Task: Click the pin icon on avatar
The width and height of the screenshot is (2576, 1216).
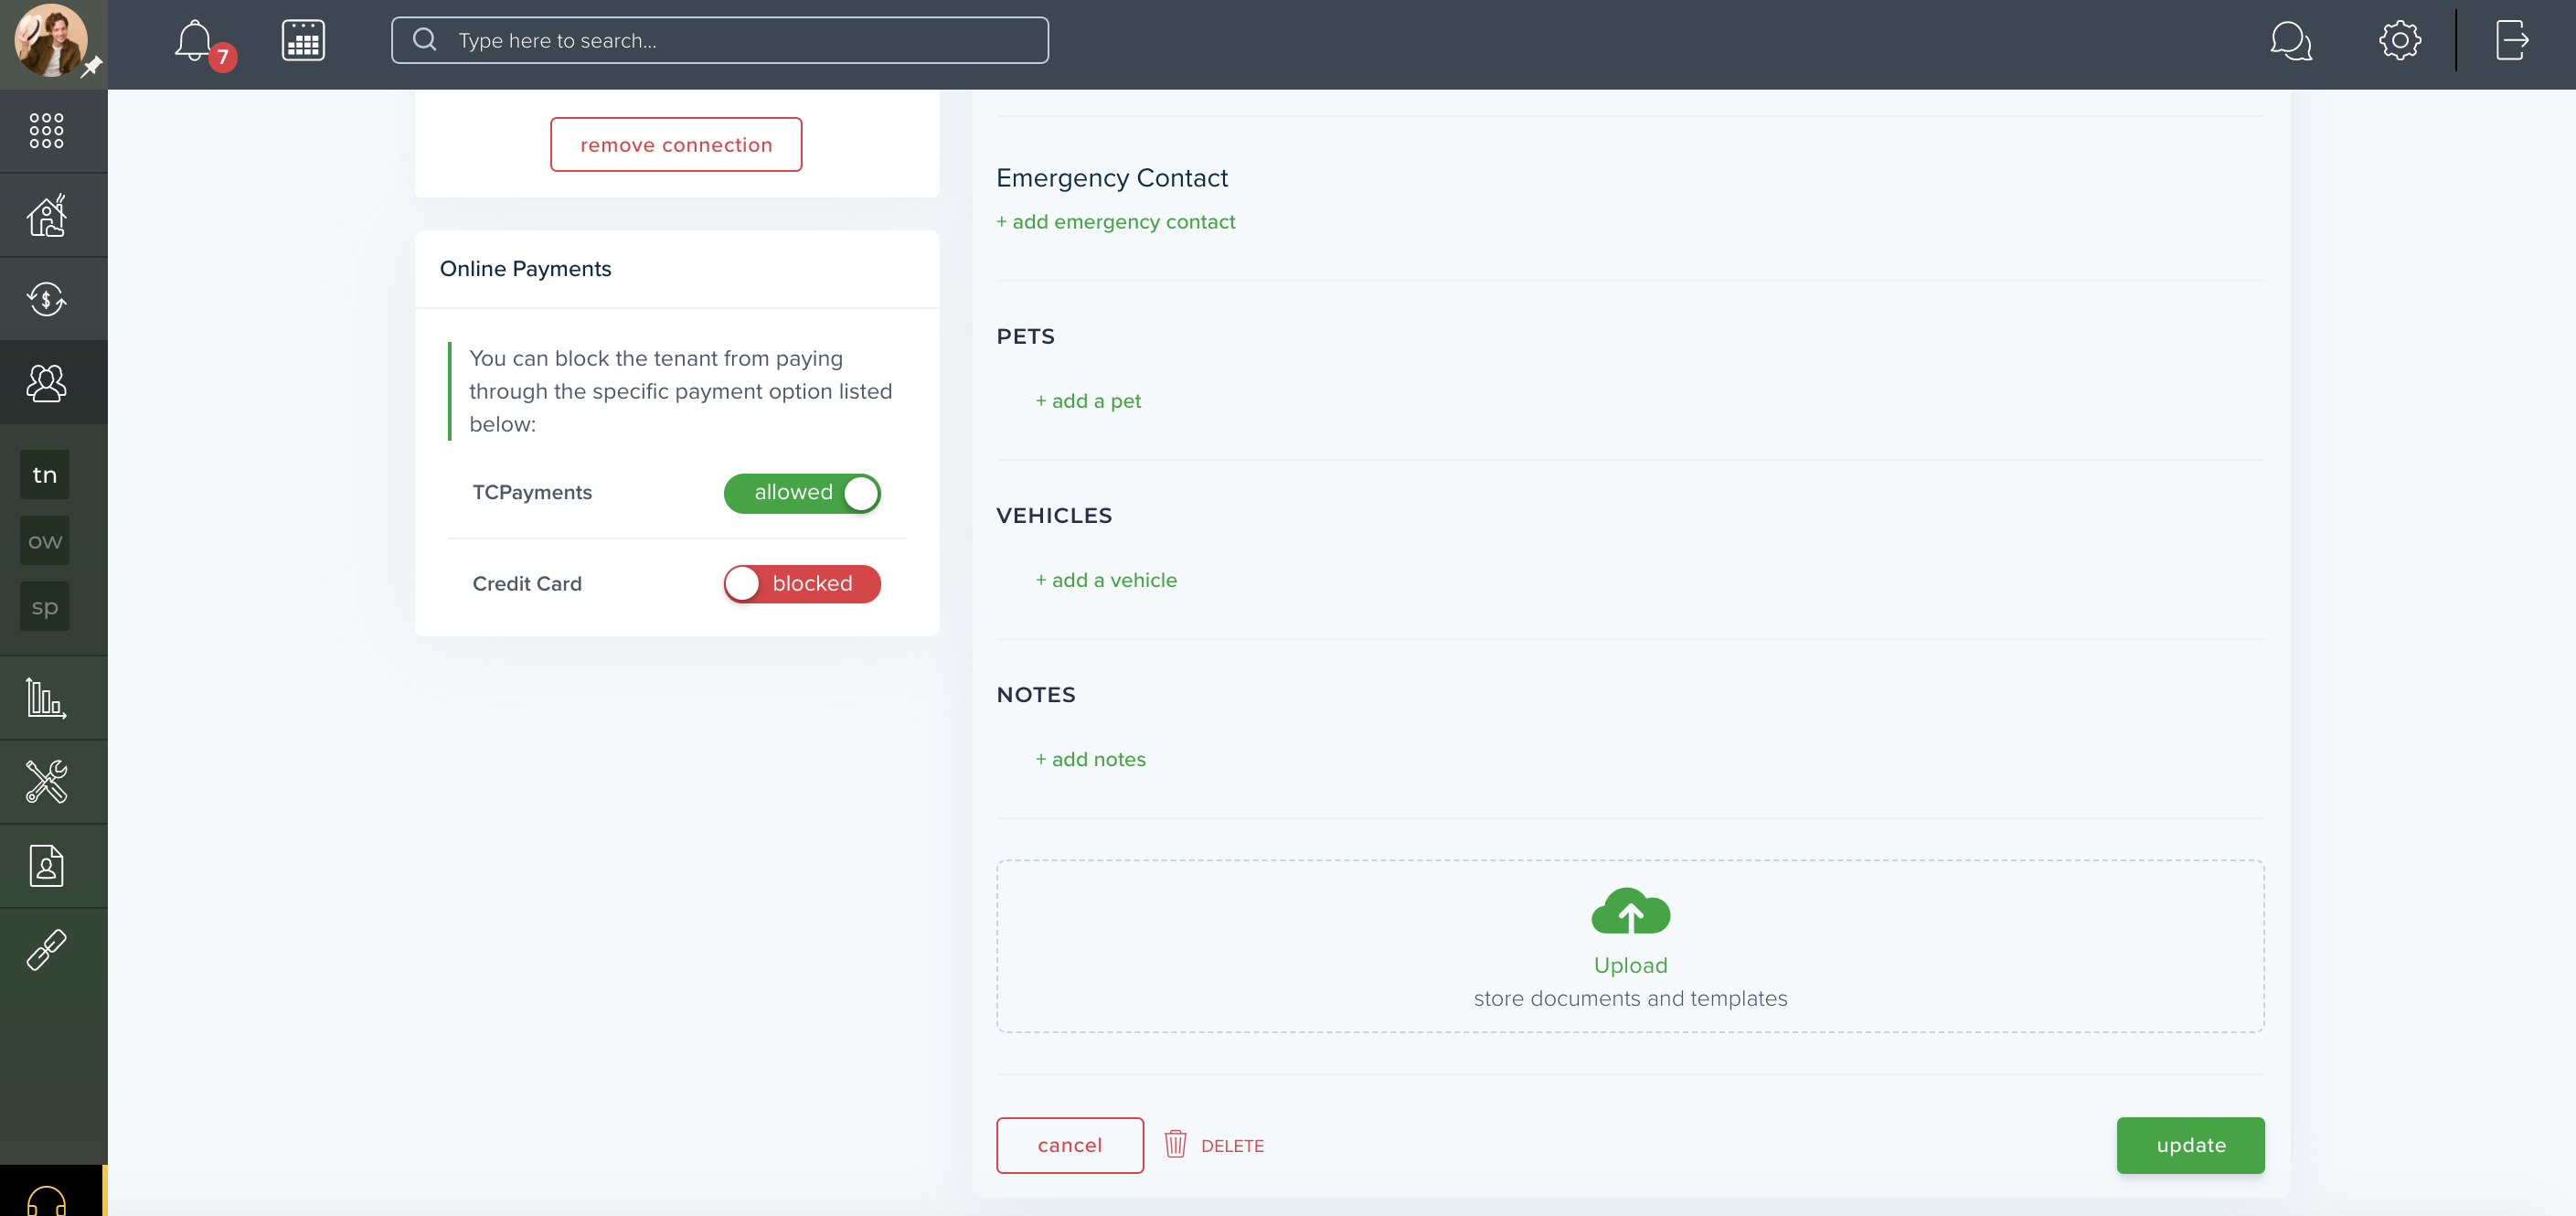Action: [x=92, y=67]
